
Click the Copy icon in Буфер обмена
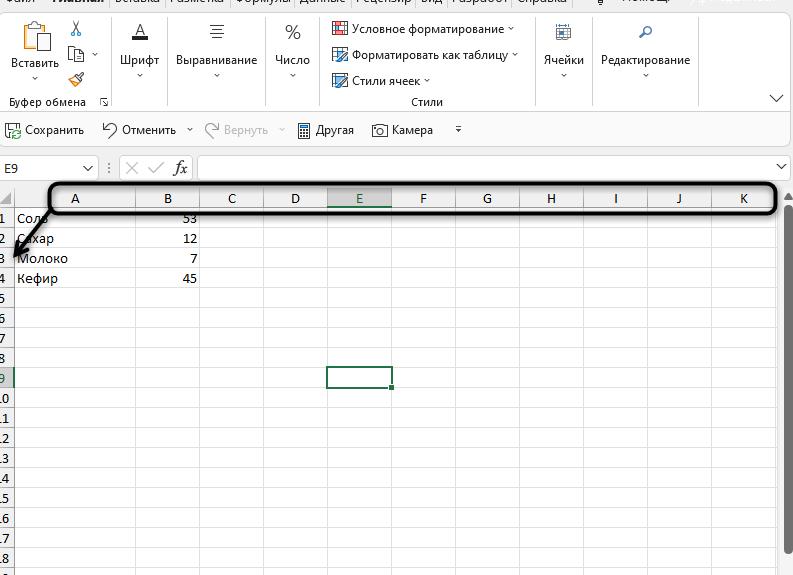(x=77, y=54)
